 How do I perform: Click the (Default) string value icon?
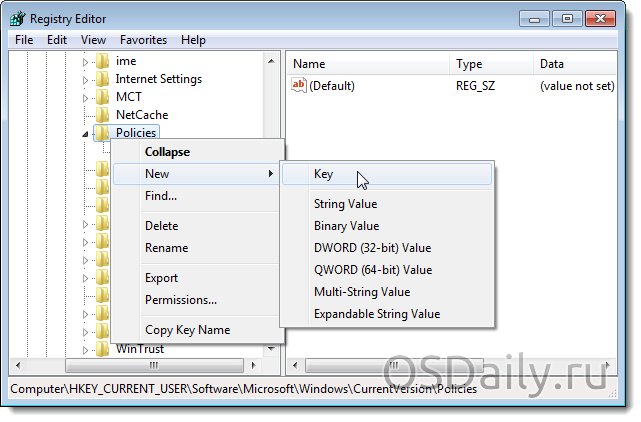tap(298, 86)
